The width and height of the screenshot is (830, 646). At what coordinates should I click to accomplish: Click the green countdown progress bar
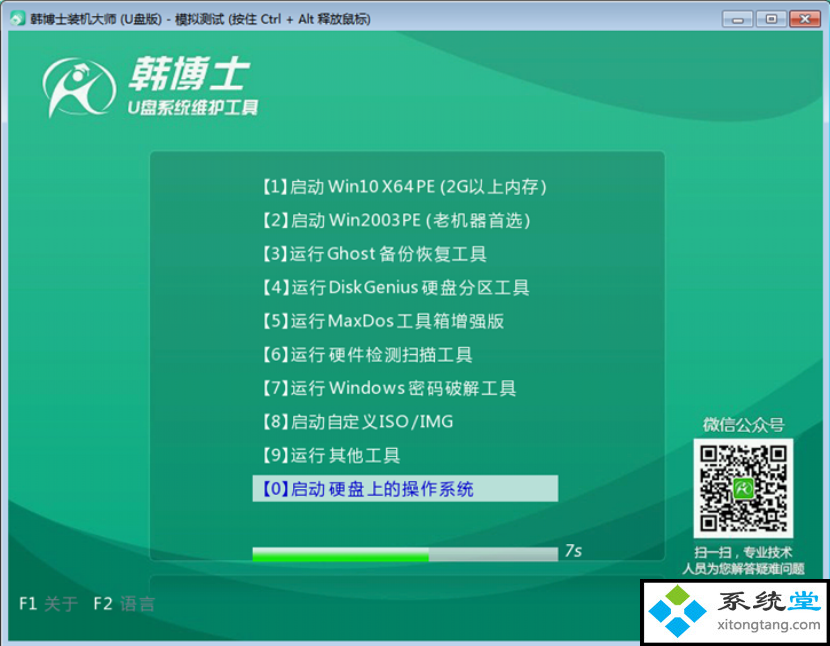(x=405, y=554)
